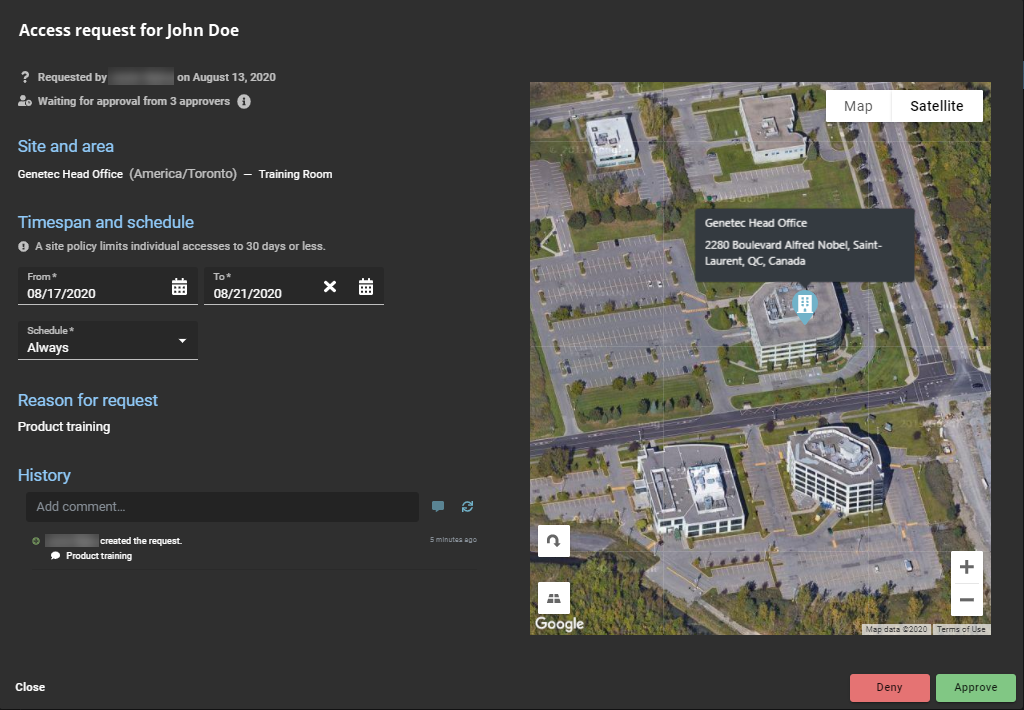Viewport: 1024px width, 710px height.
Task: Switch to Satellite view tab
Action: [936, 106]
